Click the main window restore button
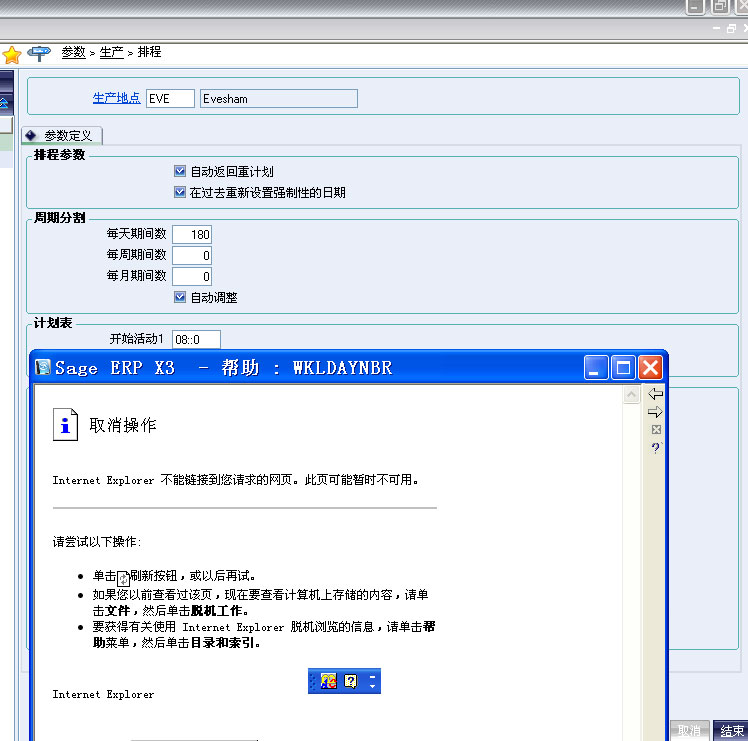Screen dimensions: 748x741 tap(720, 7)
